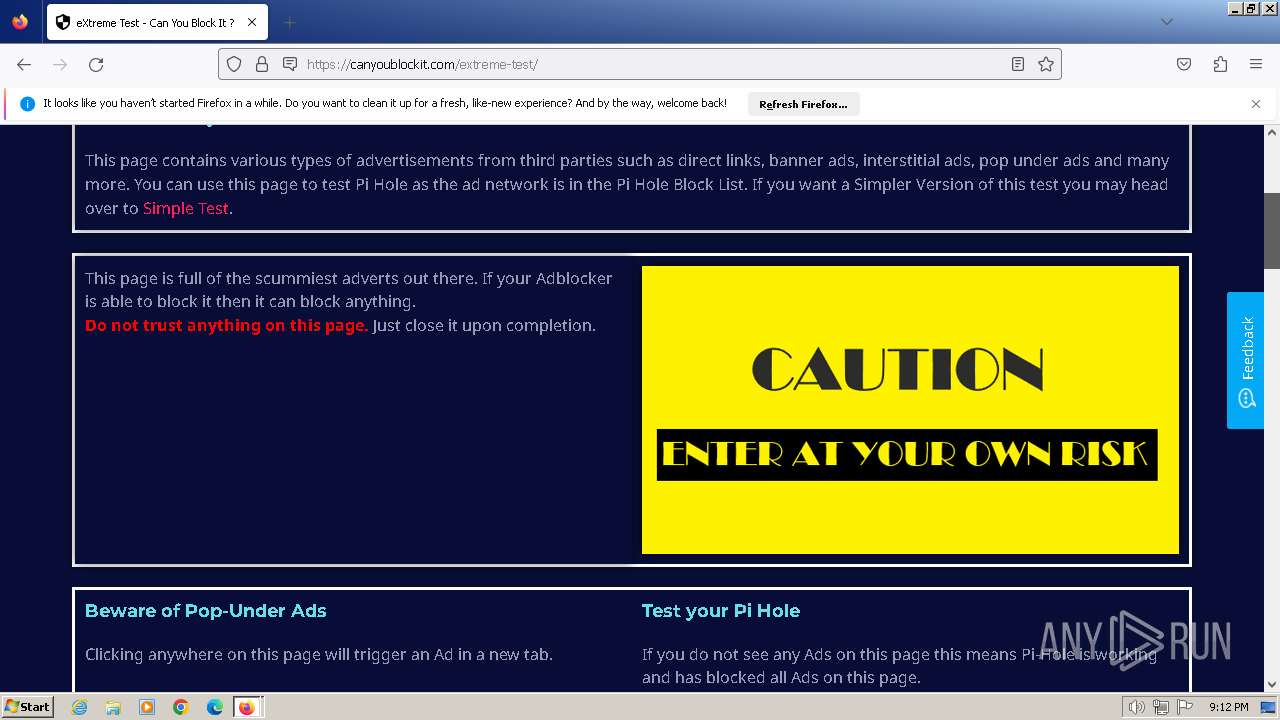Viewport: 1280px width, 720px height.
Task: Open media player taskbar icon
Action: pos(147,707)
